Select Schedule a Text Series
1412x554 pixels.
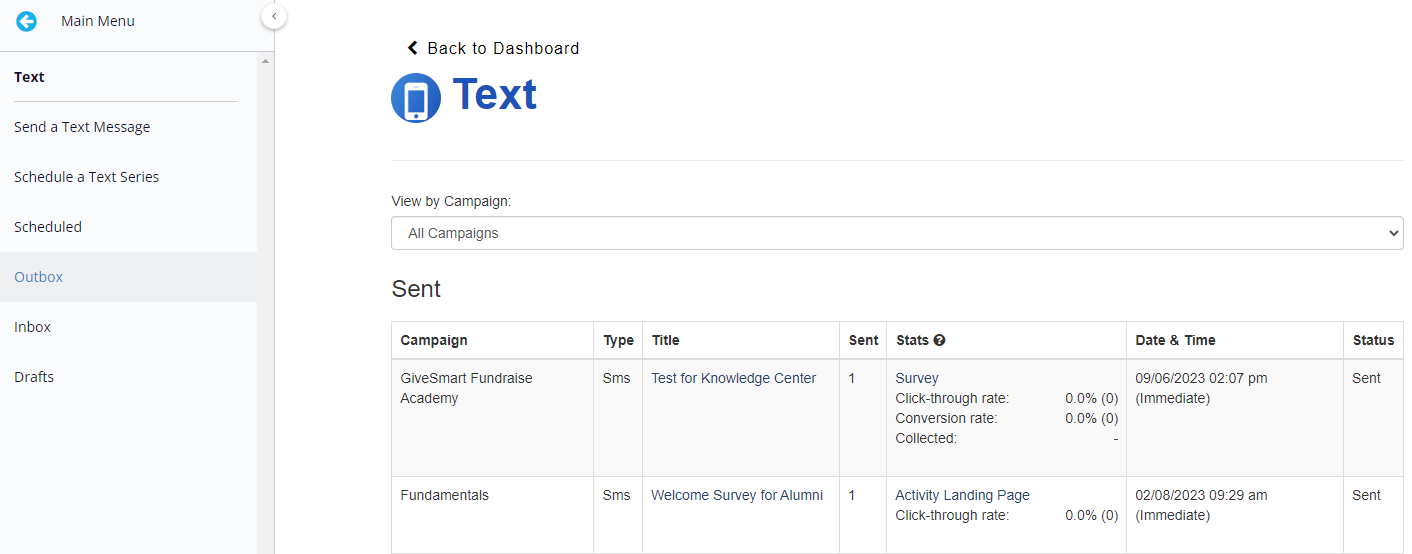(x=87, y=177)
